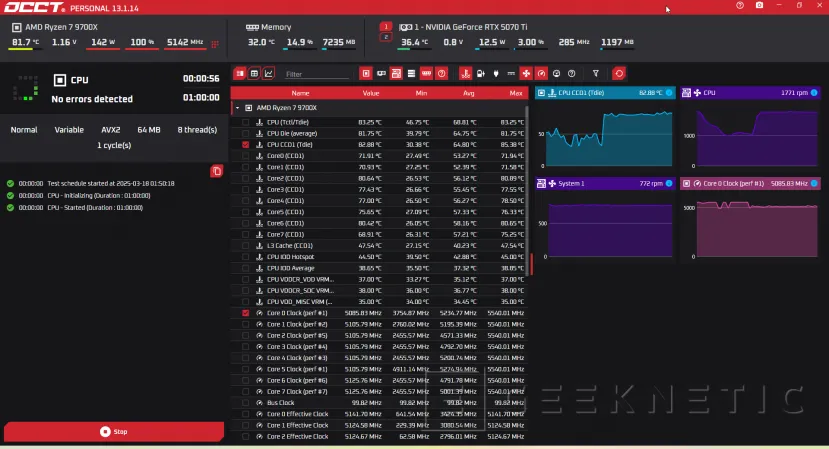Click the 64 MB data size label
This screenshot has width=829, height=449.
(x=149, y=130)
